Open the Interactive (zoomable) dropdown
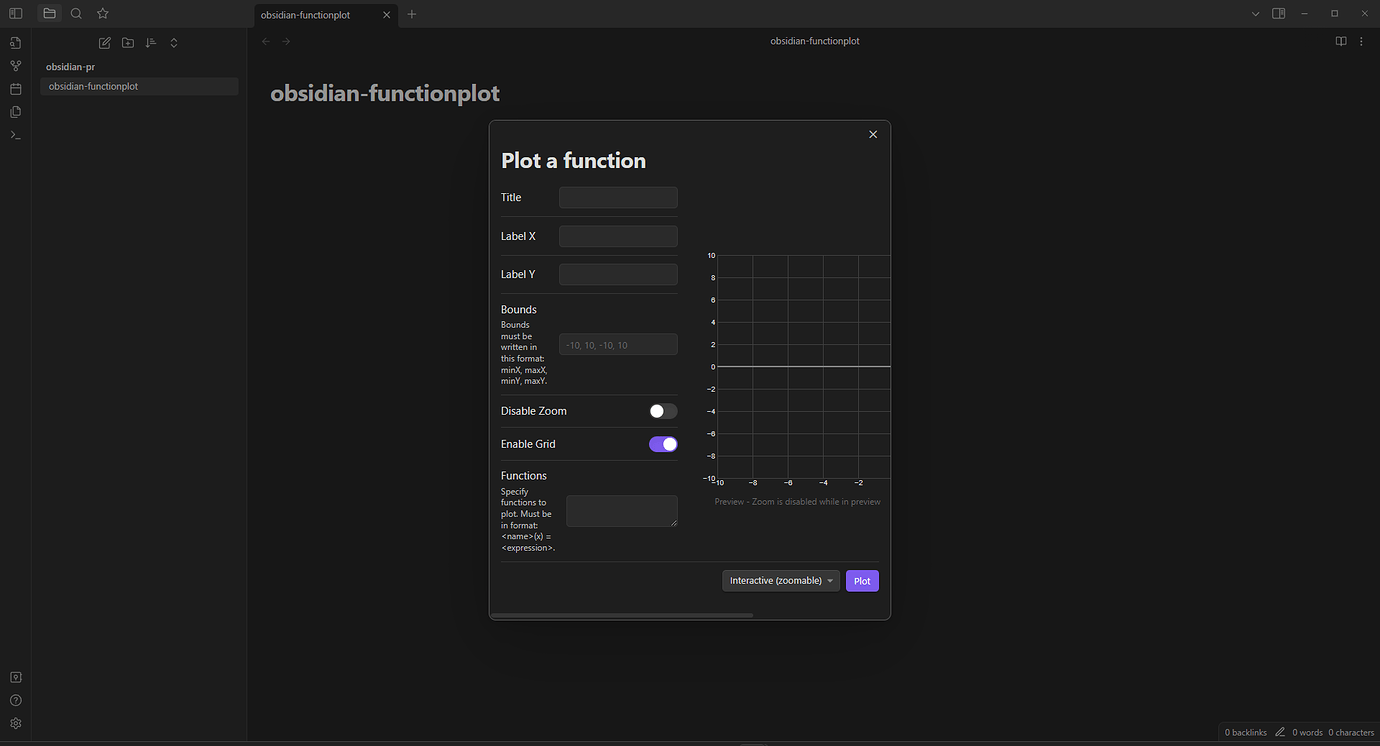 781,581
